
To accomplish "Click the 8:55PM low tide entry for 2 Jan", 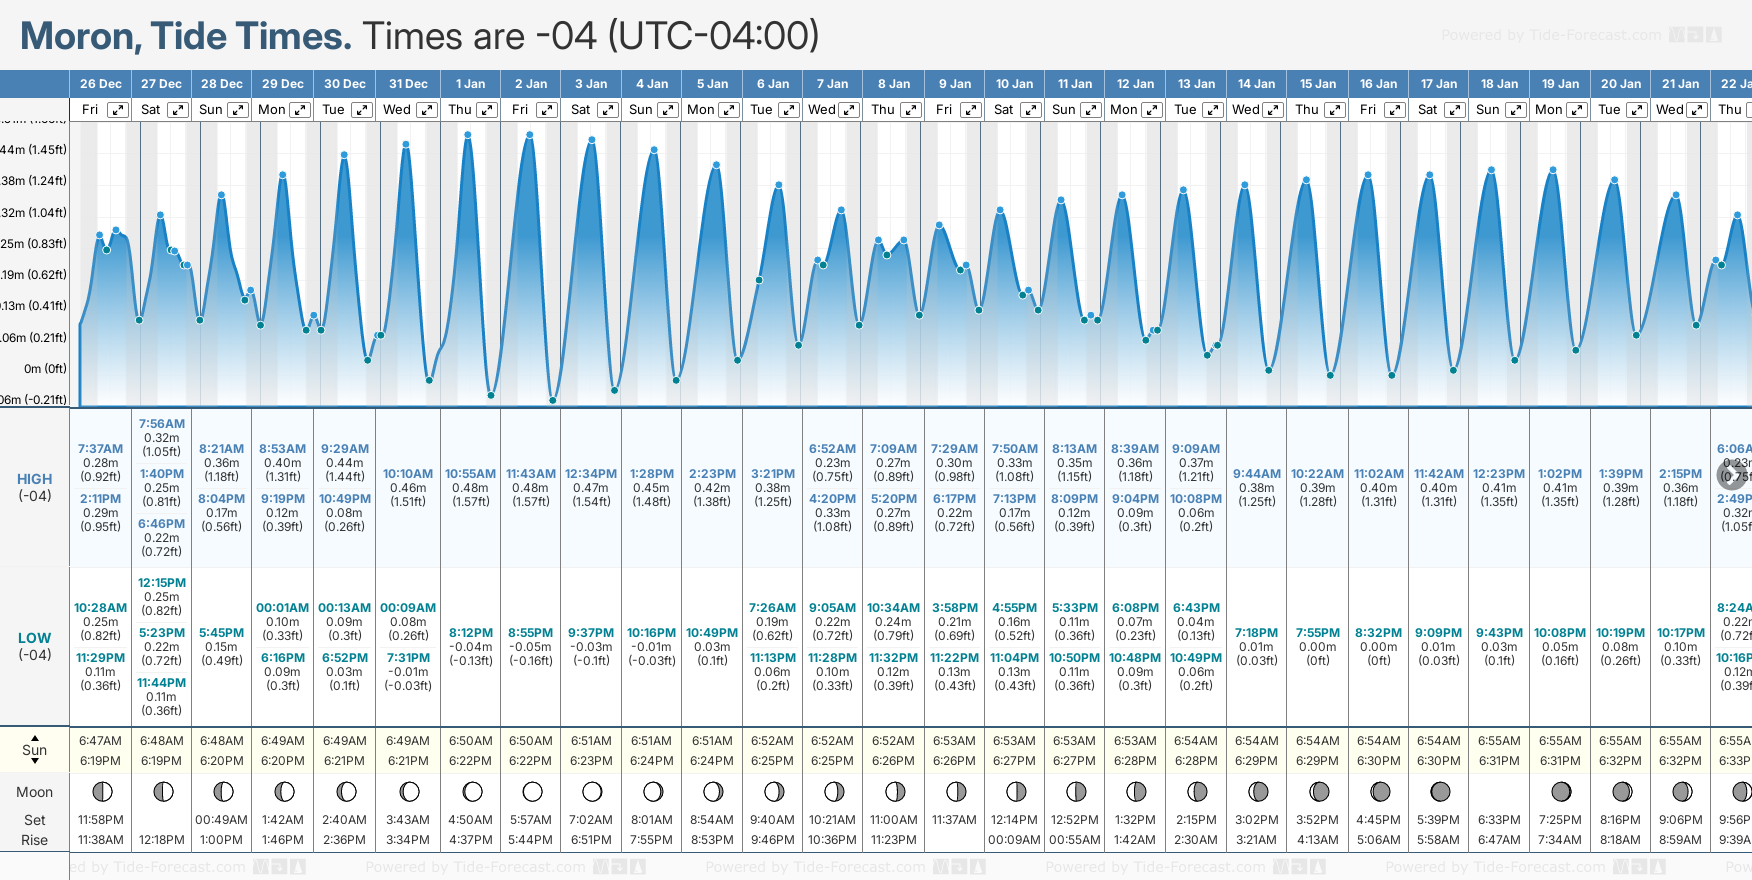I will [x=530, y=633].
